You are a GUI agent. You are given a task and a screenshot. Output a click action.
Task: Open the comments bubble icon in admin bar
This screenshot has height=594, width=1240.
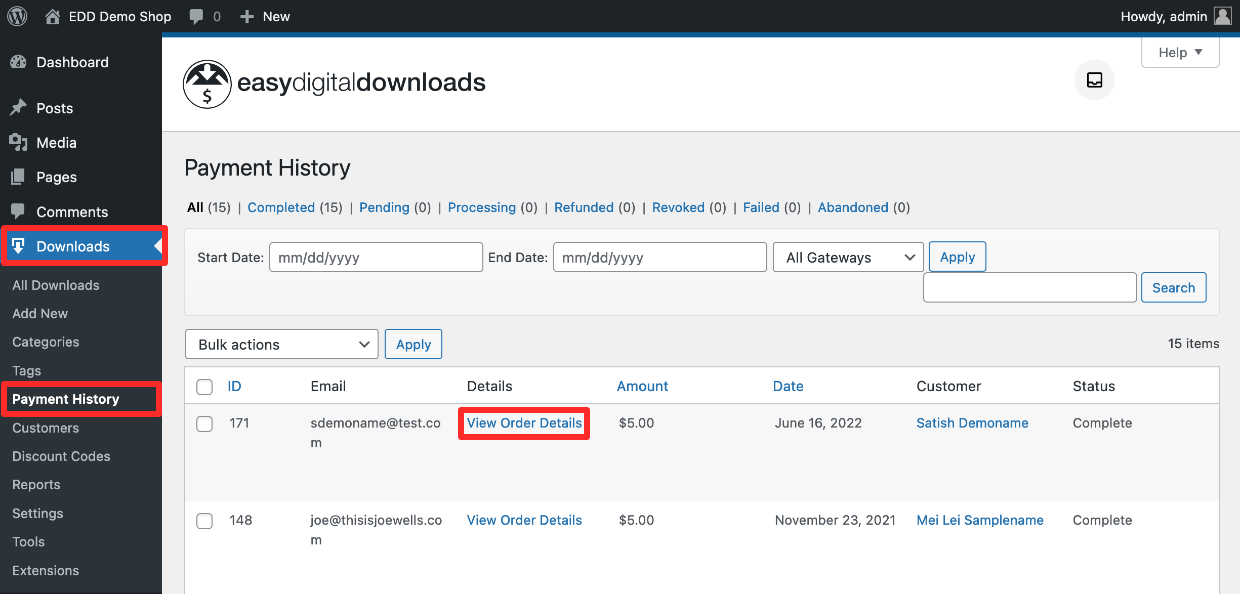tap(197, 17)
